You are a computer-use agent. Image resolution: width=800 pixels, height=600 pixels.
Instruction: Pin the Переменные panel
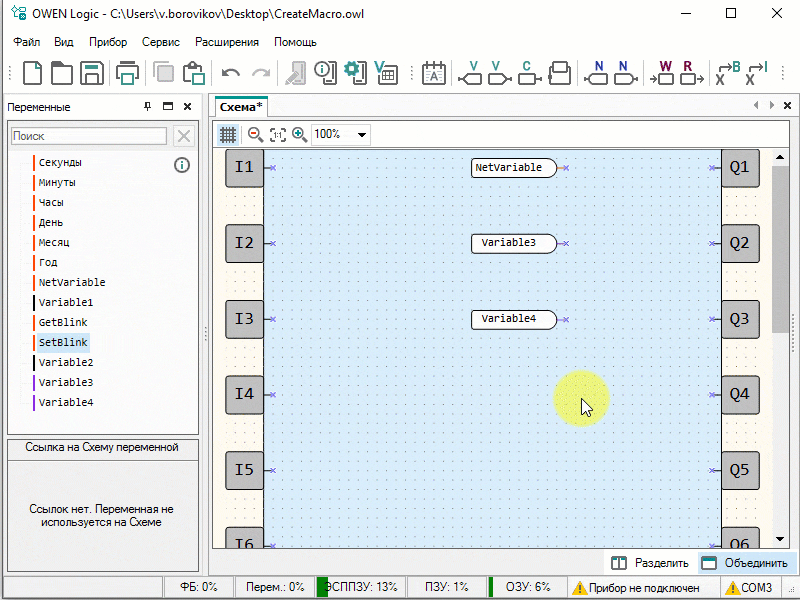[148, 107]
